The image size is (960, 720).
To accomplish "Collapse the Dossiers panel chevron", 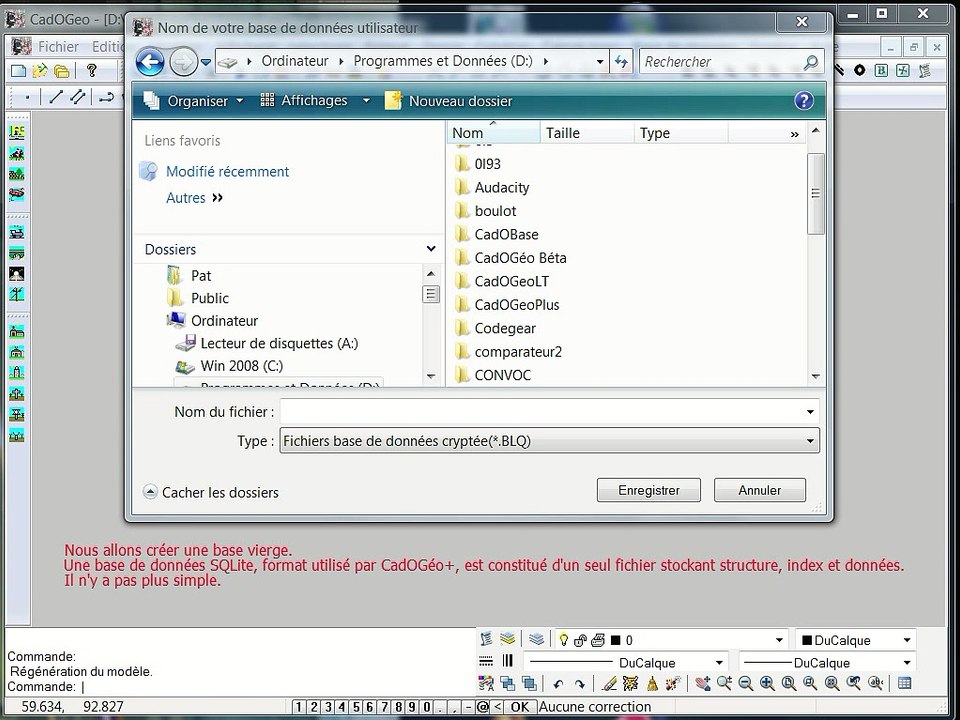I will tap(431, 249).
